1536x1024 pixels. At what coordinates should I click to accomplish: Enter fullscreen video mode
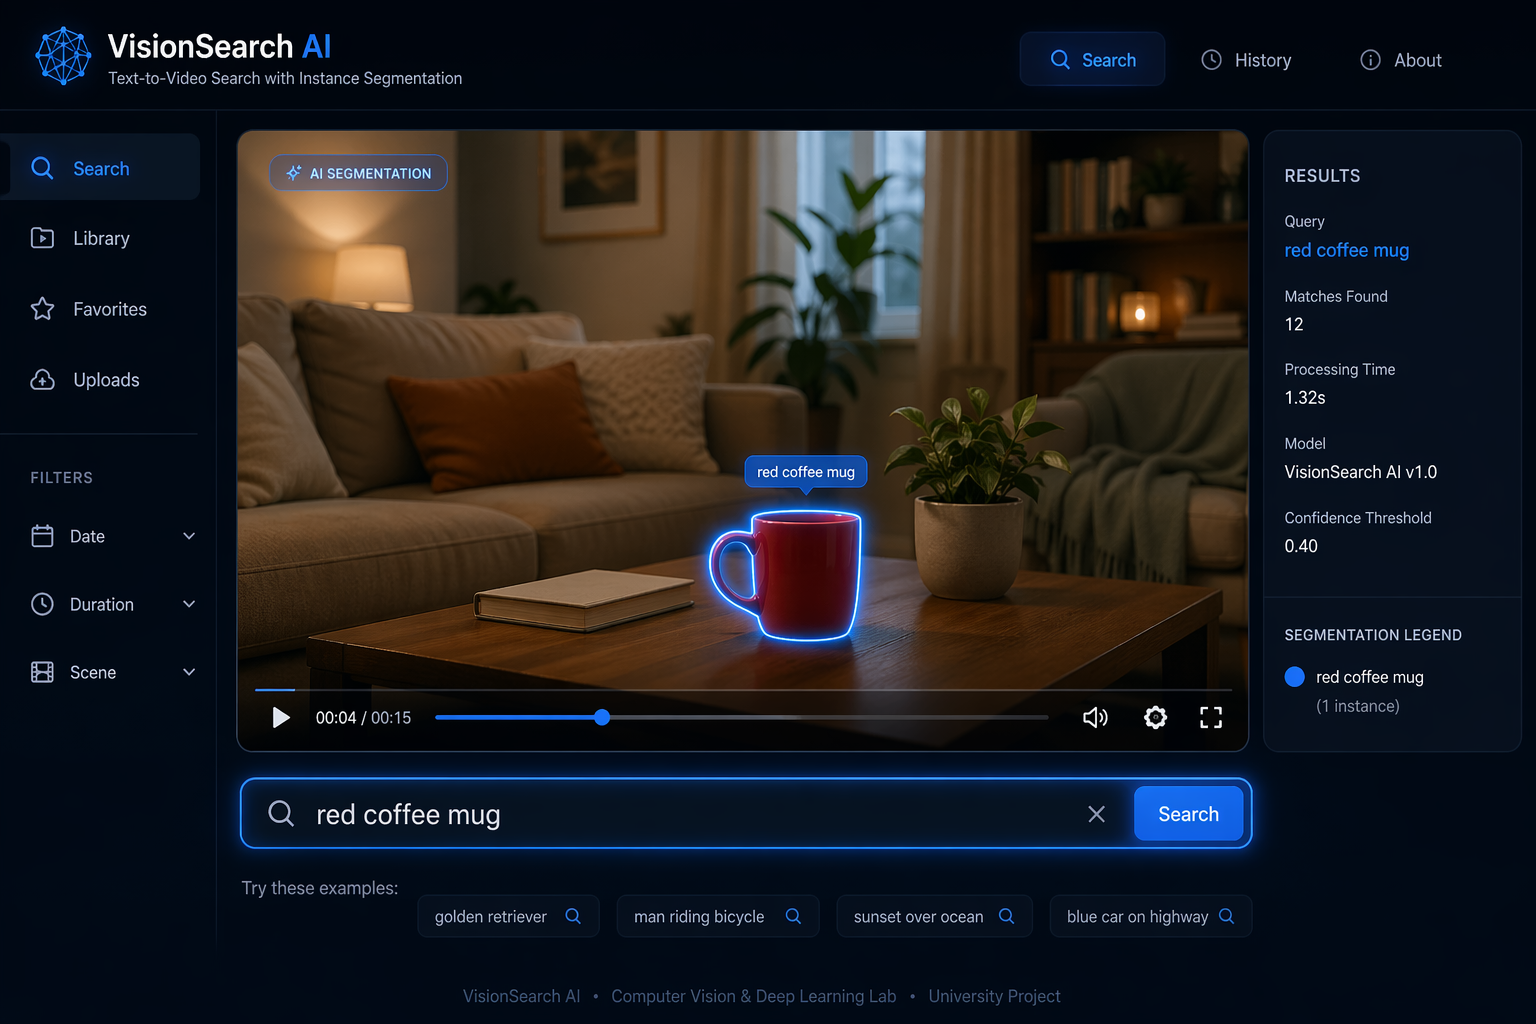tap(1210, 717)
